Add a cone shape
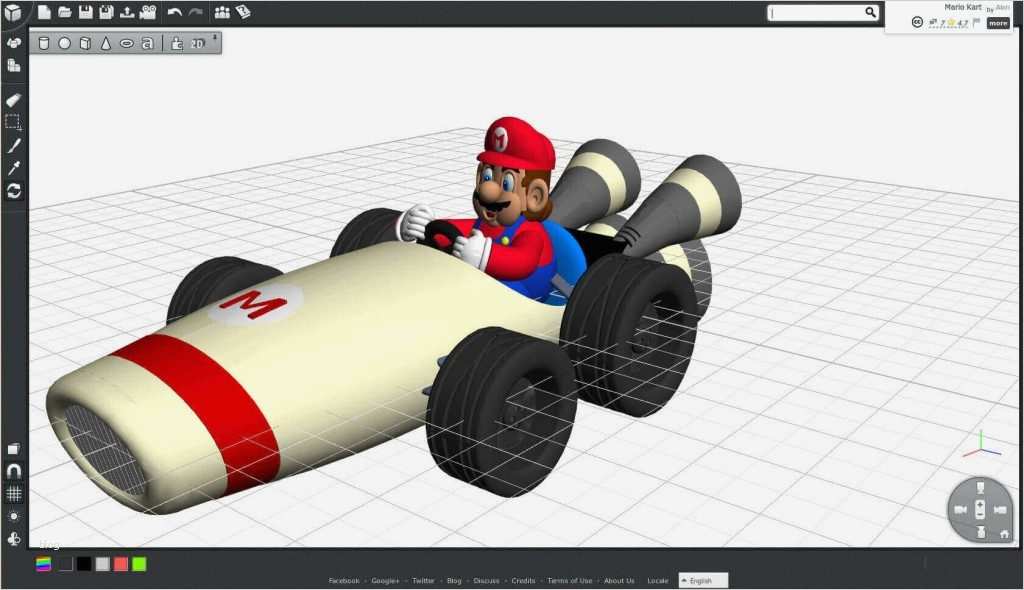 pos(106,43)
